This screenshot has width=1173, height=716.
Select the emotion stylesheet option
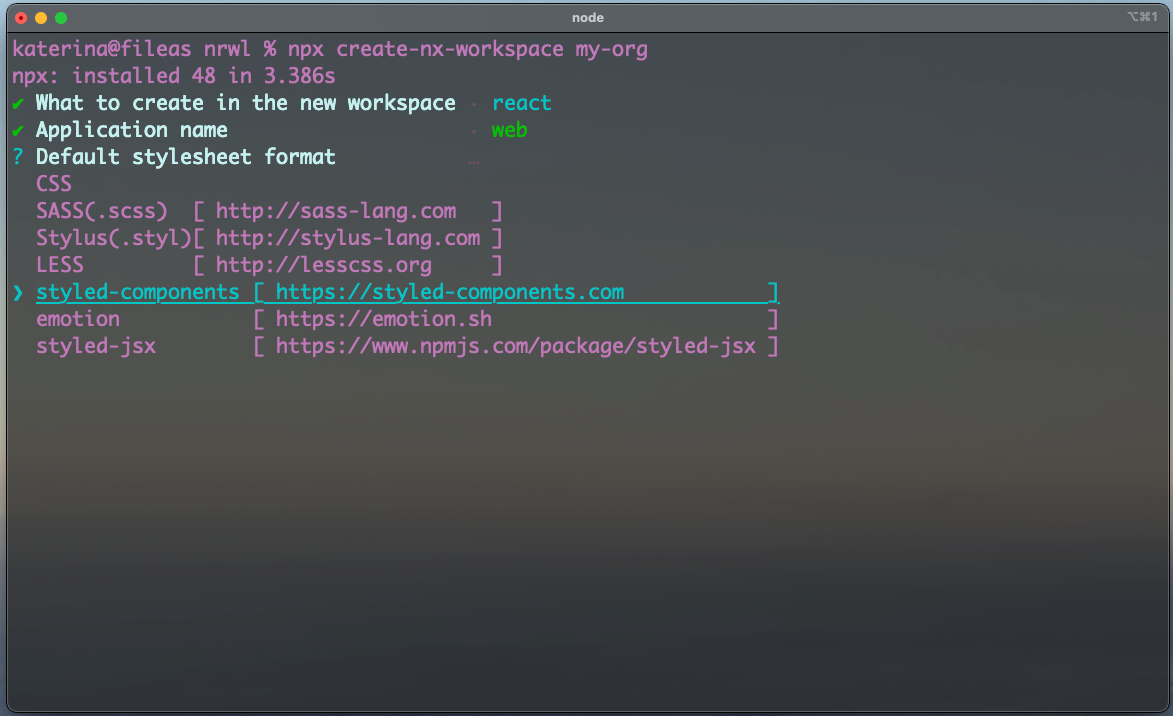click(x=408, y=319)
